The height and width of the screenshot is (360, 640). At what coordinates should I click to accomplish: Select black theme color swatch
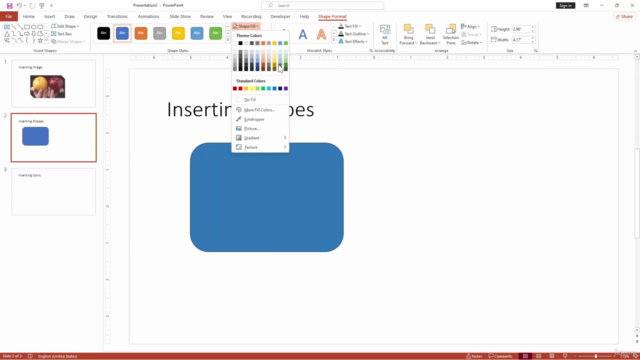pyautogui.click(x=240, y=43)
